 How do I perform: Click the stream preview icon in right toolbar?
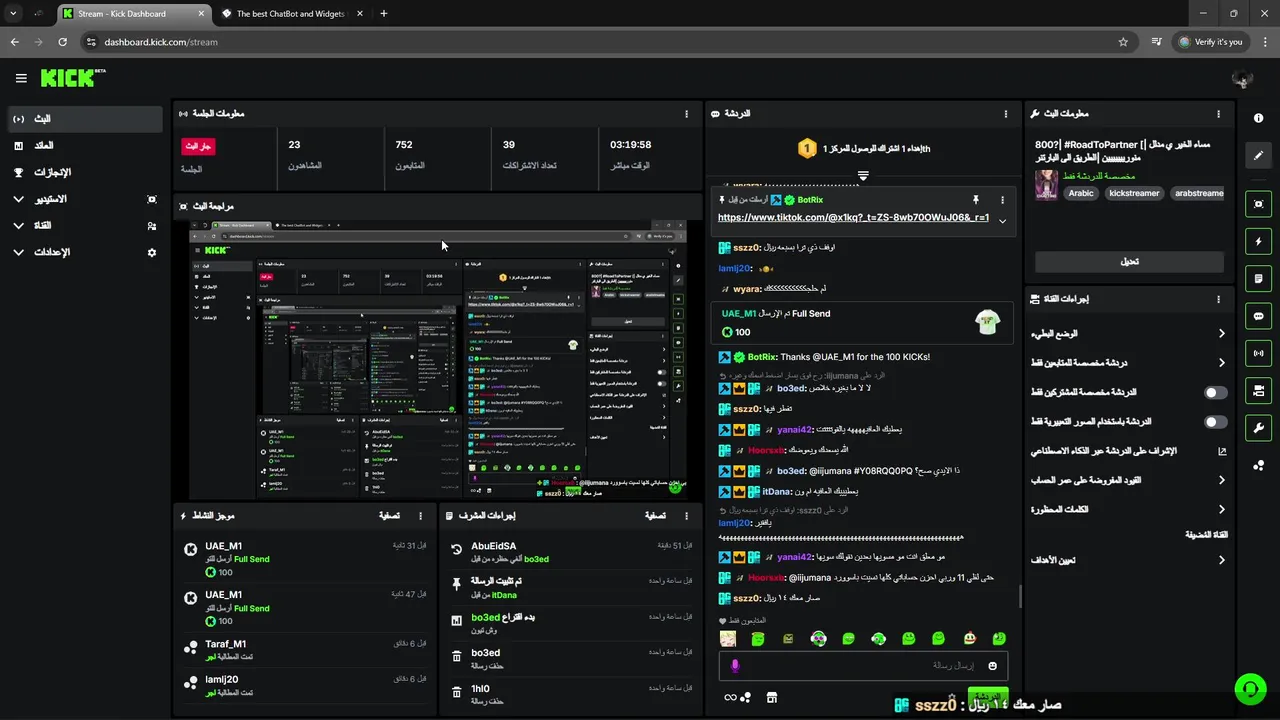pos(1258,204)
